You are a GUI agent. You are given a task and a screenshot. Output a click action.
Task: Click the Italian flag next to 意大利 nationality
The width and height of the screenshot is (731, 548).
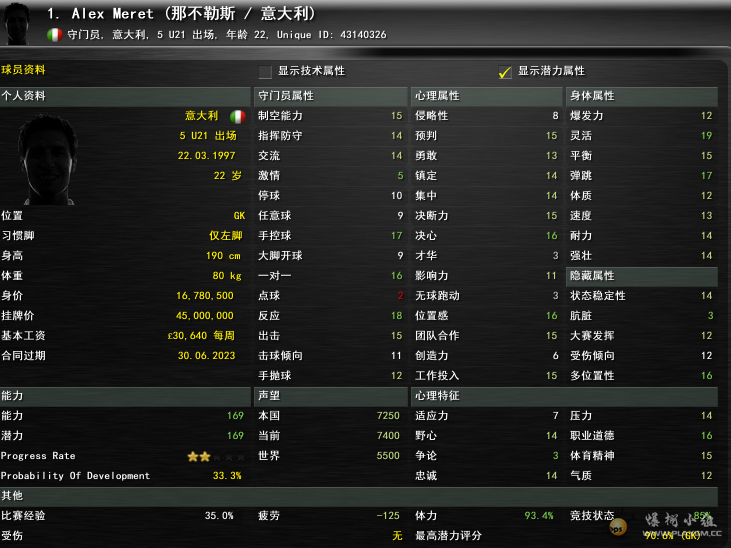click(238, 116)
